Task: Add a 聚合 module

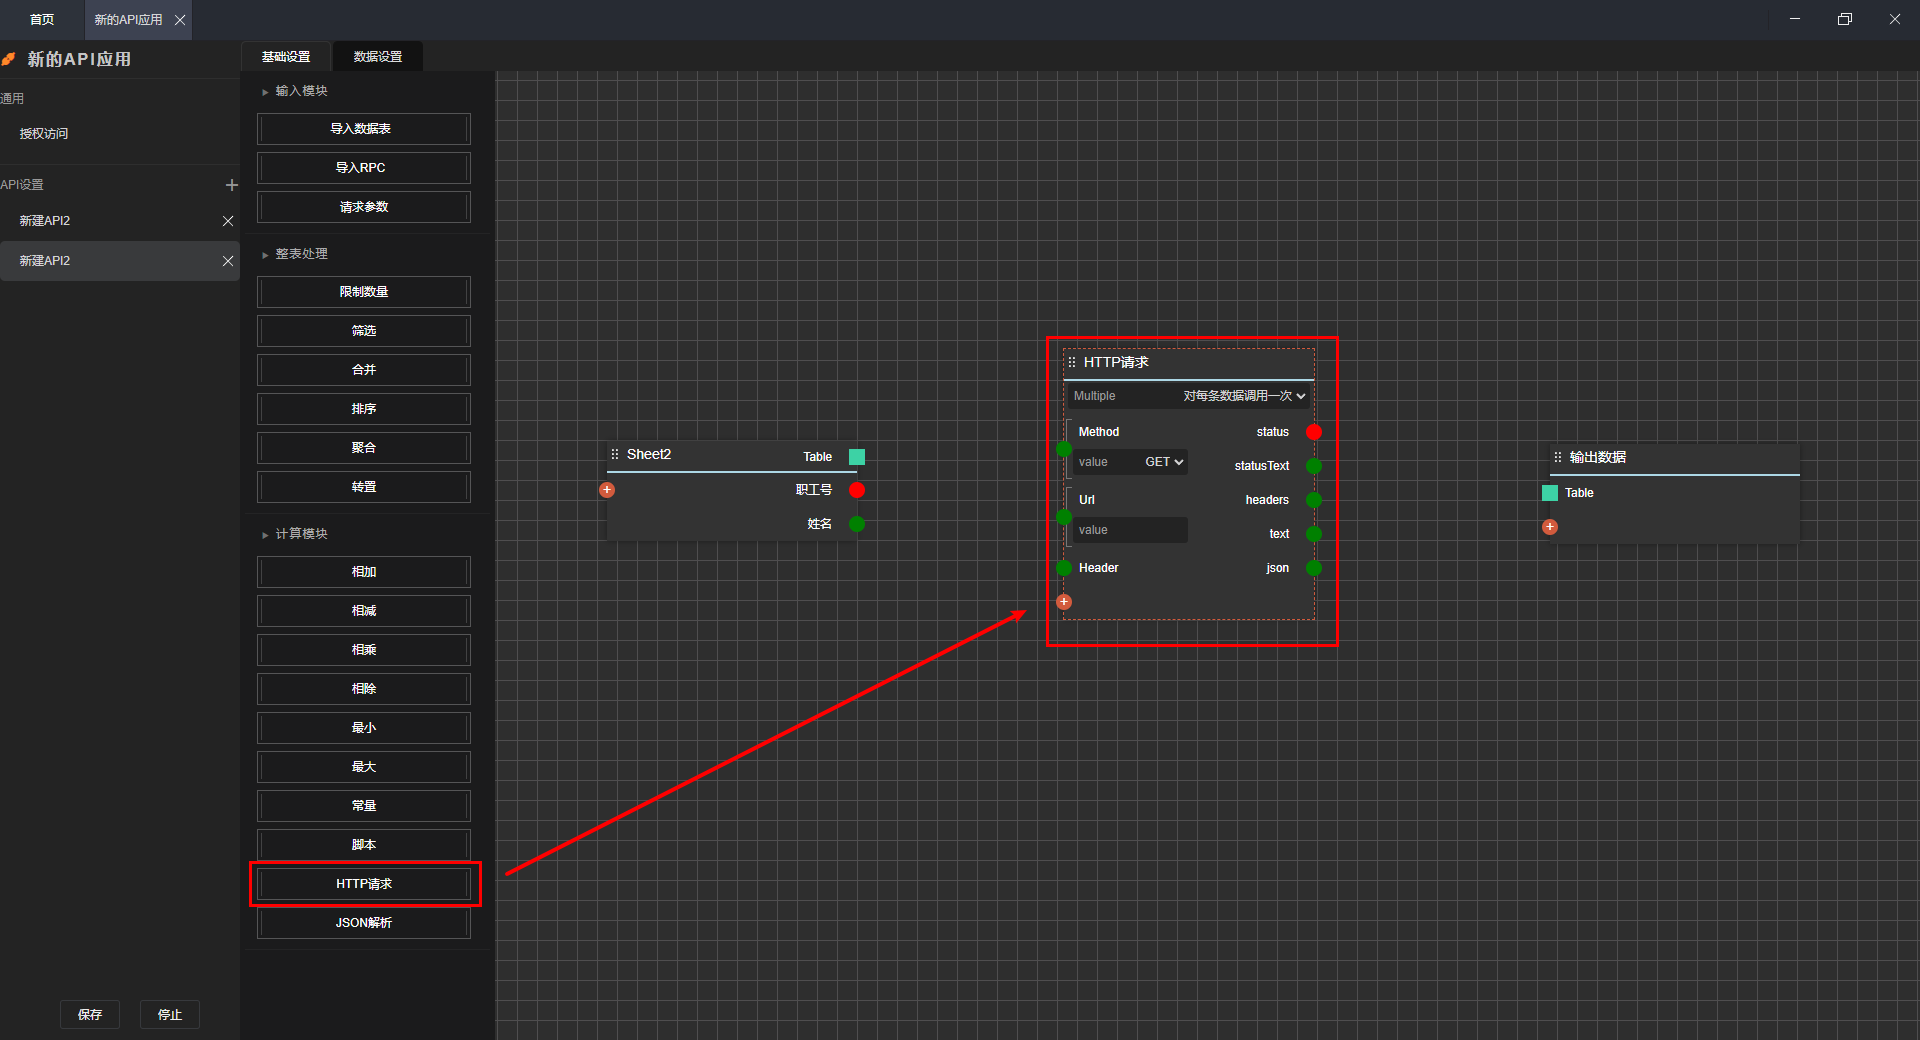Action: (x=364, y=448)
